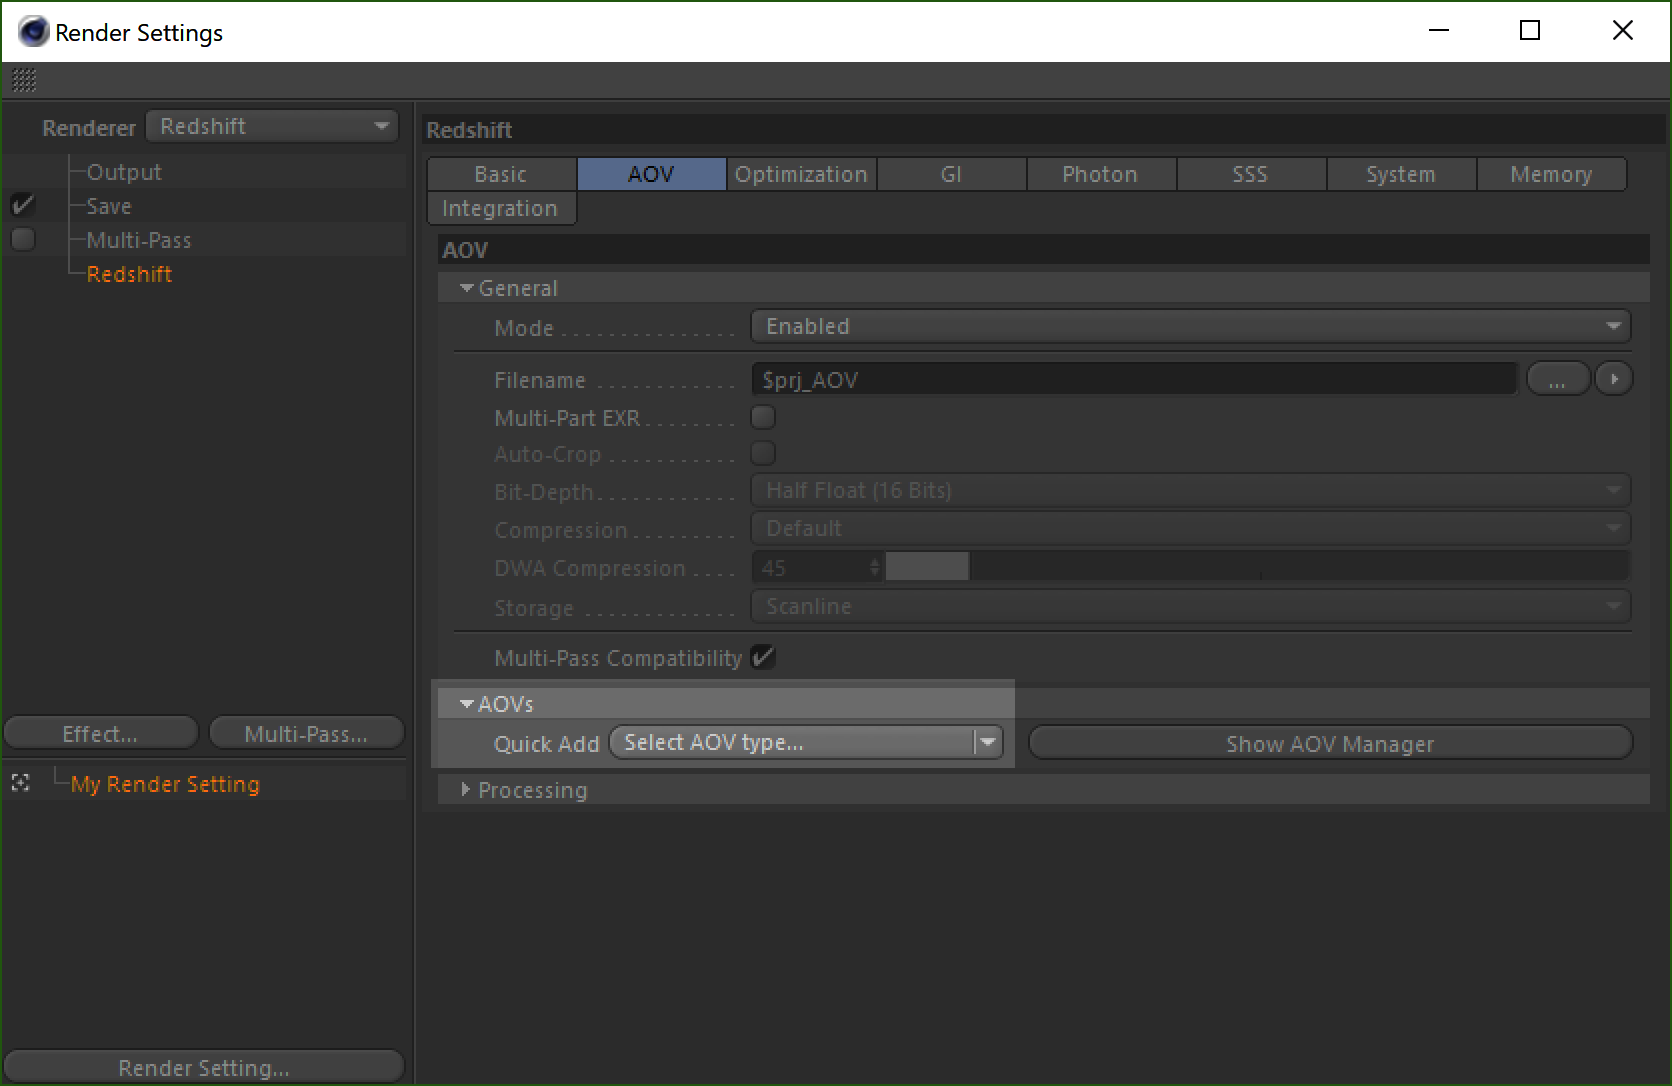Screen dimensions: 1672x1086
Task: Click the dotted grip handle icon under the title bar
Action: tap(24, 80)
